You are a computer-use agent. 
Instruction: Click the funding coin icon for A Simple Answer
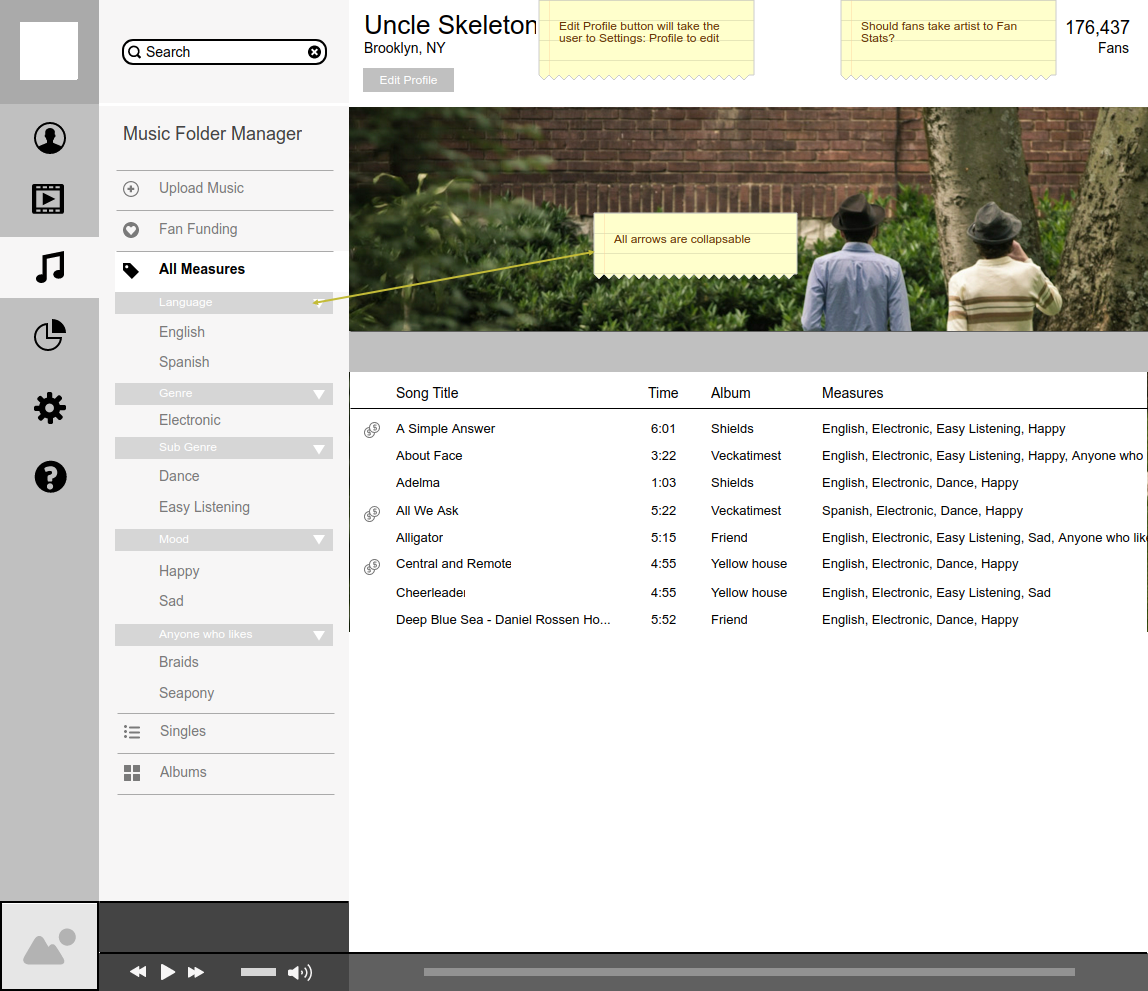pyautogui.click(x=372, y=430)
